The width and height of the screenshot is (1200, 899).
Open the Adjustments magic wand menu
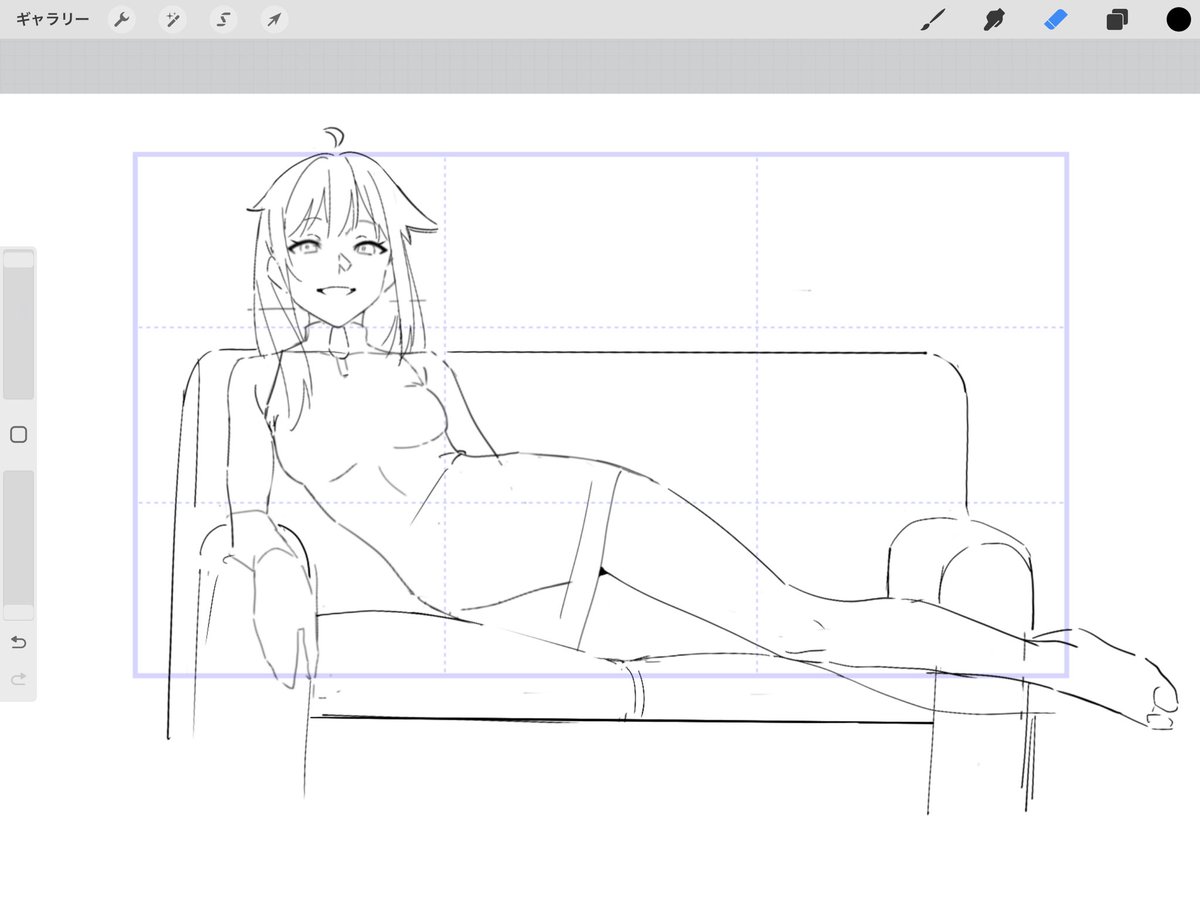pos(172,20)
